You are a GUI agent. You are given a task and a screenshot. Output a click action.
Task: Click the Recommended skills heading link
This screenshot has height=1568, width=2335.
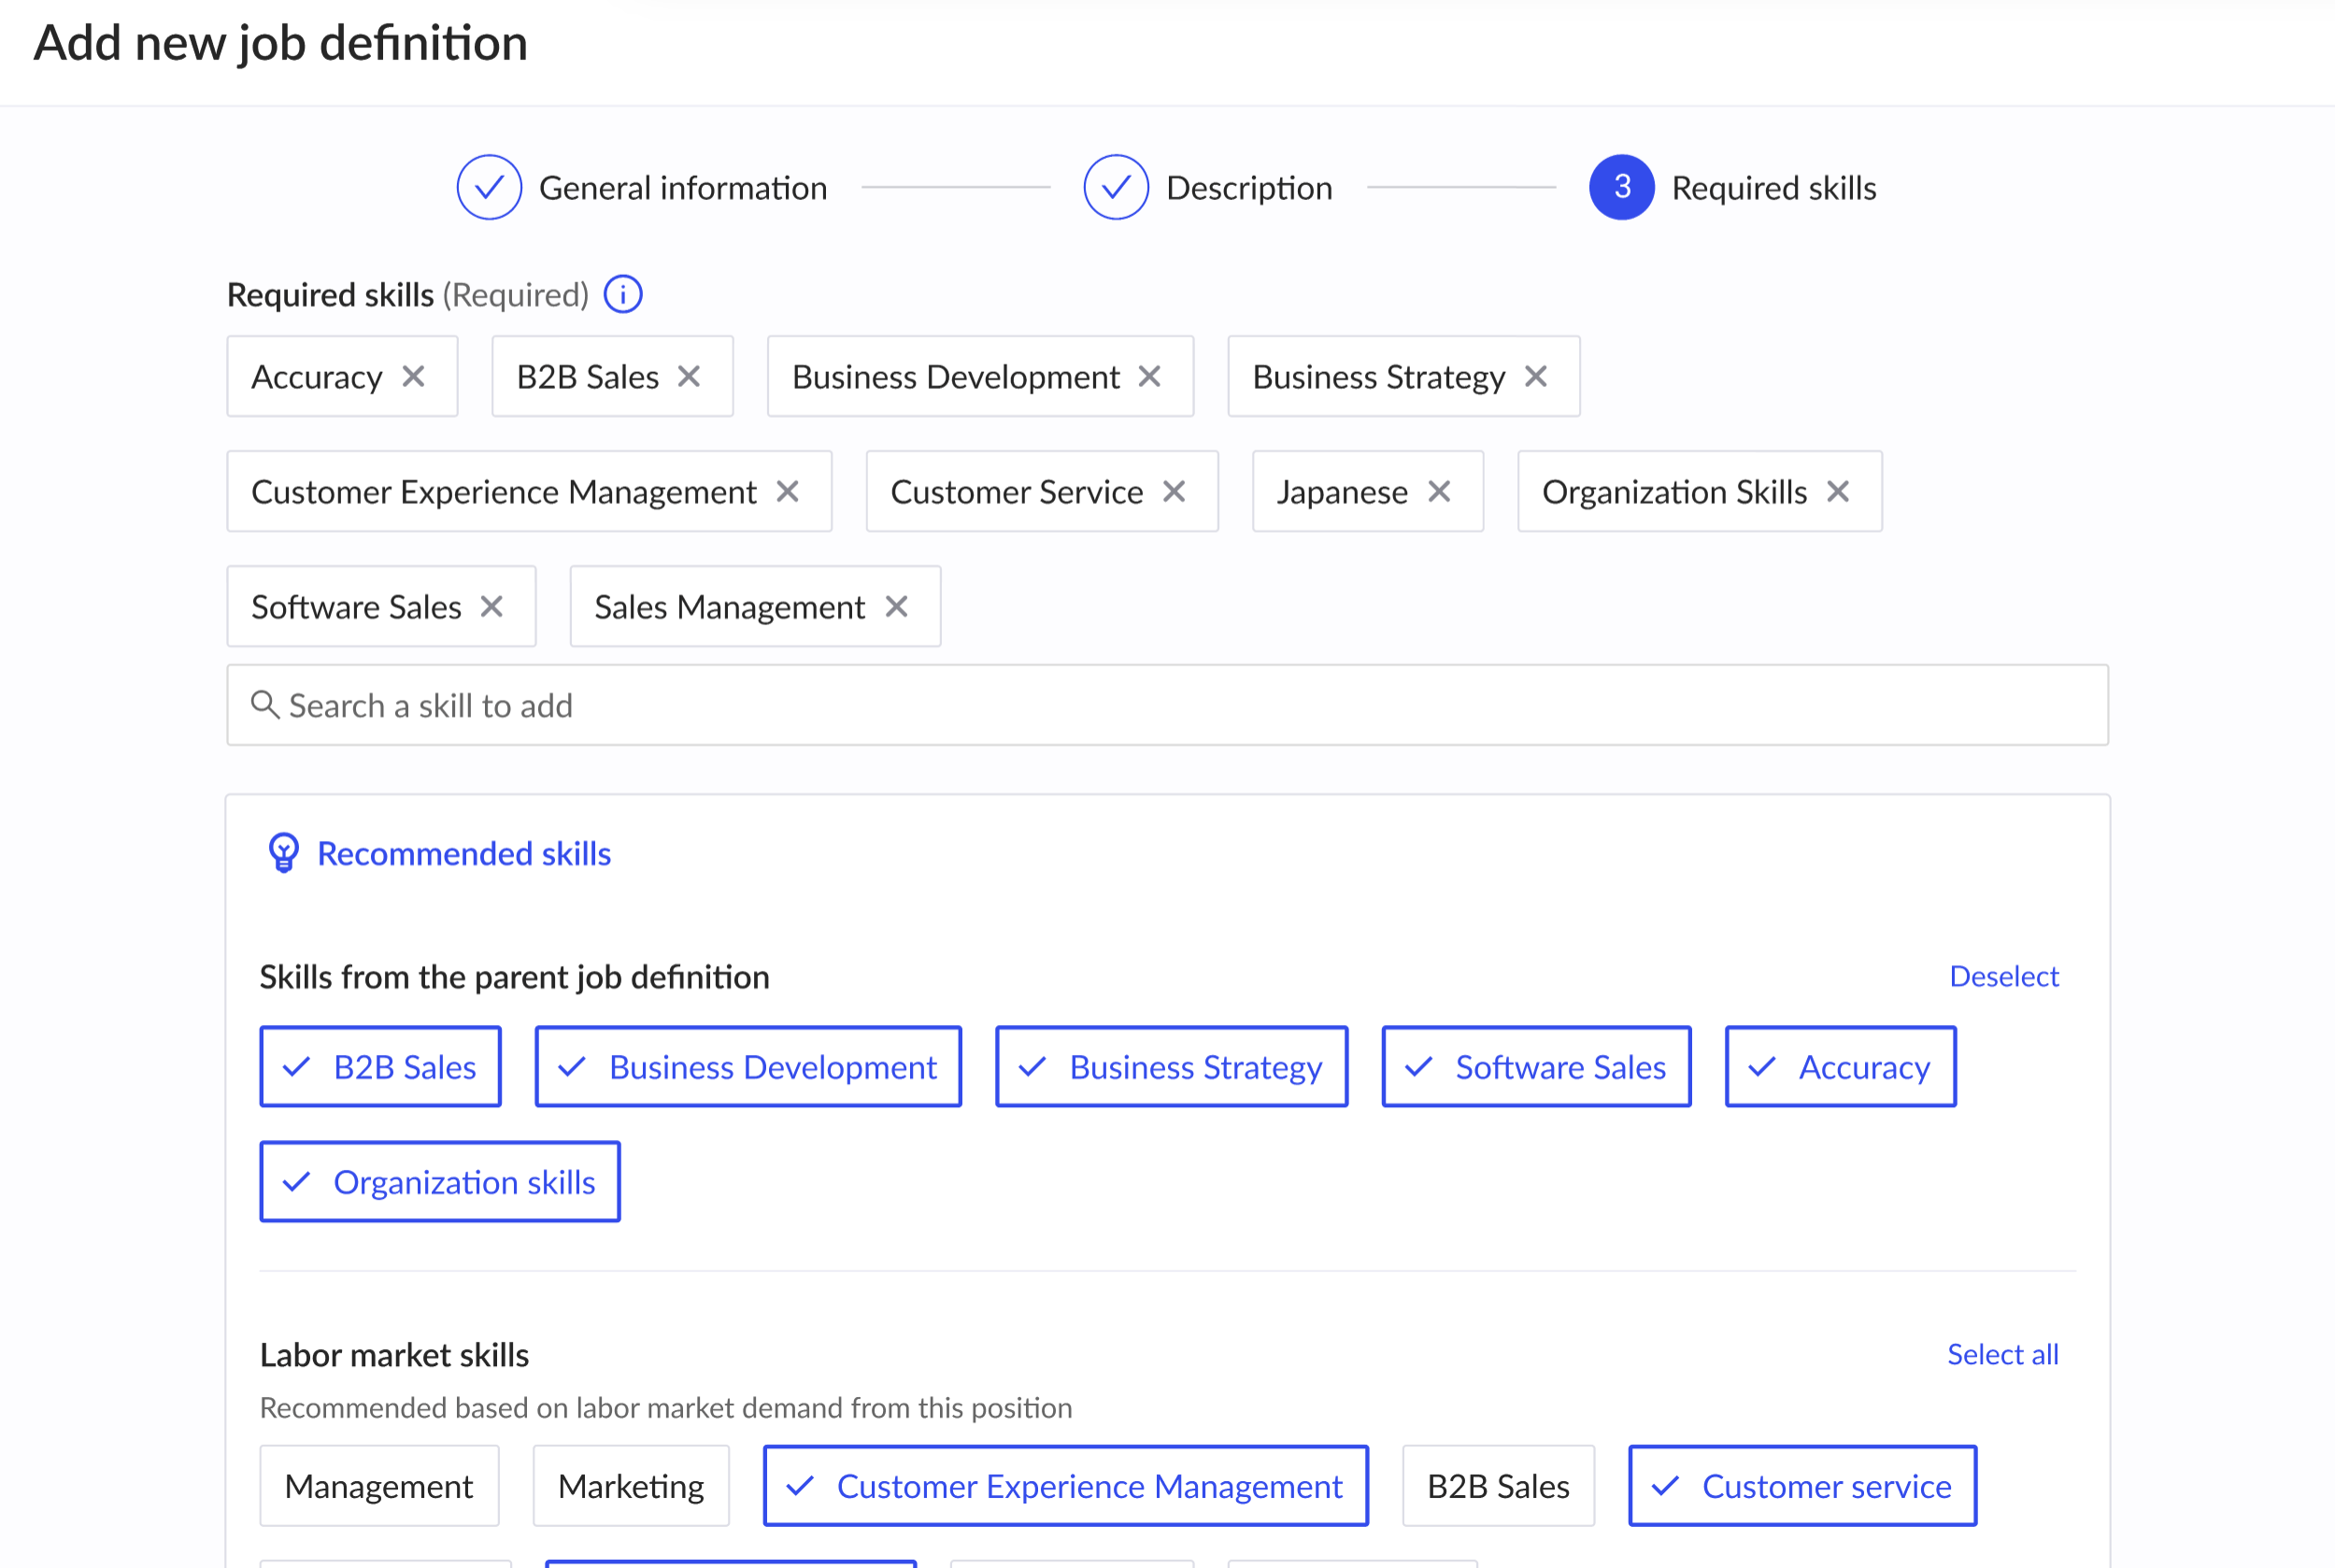point(464,853)
